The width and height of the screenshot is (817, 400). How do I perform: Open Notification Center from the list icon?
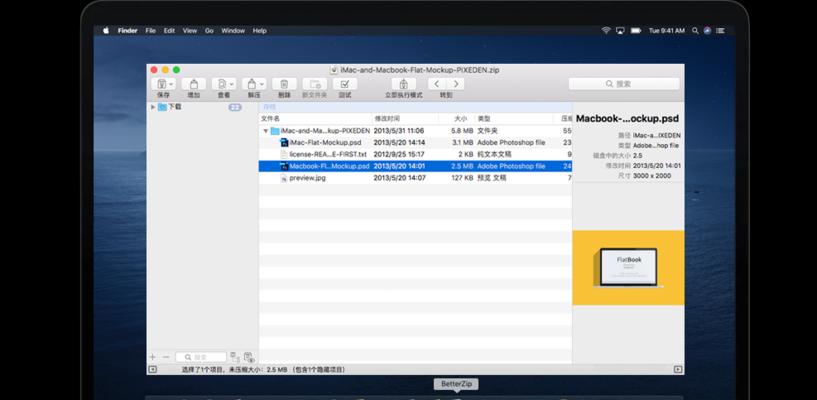[720, 31]
